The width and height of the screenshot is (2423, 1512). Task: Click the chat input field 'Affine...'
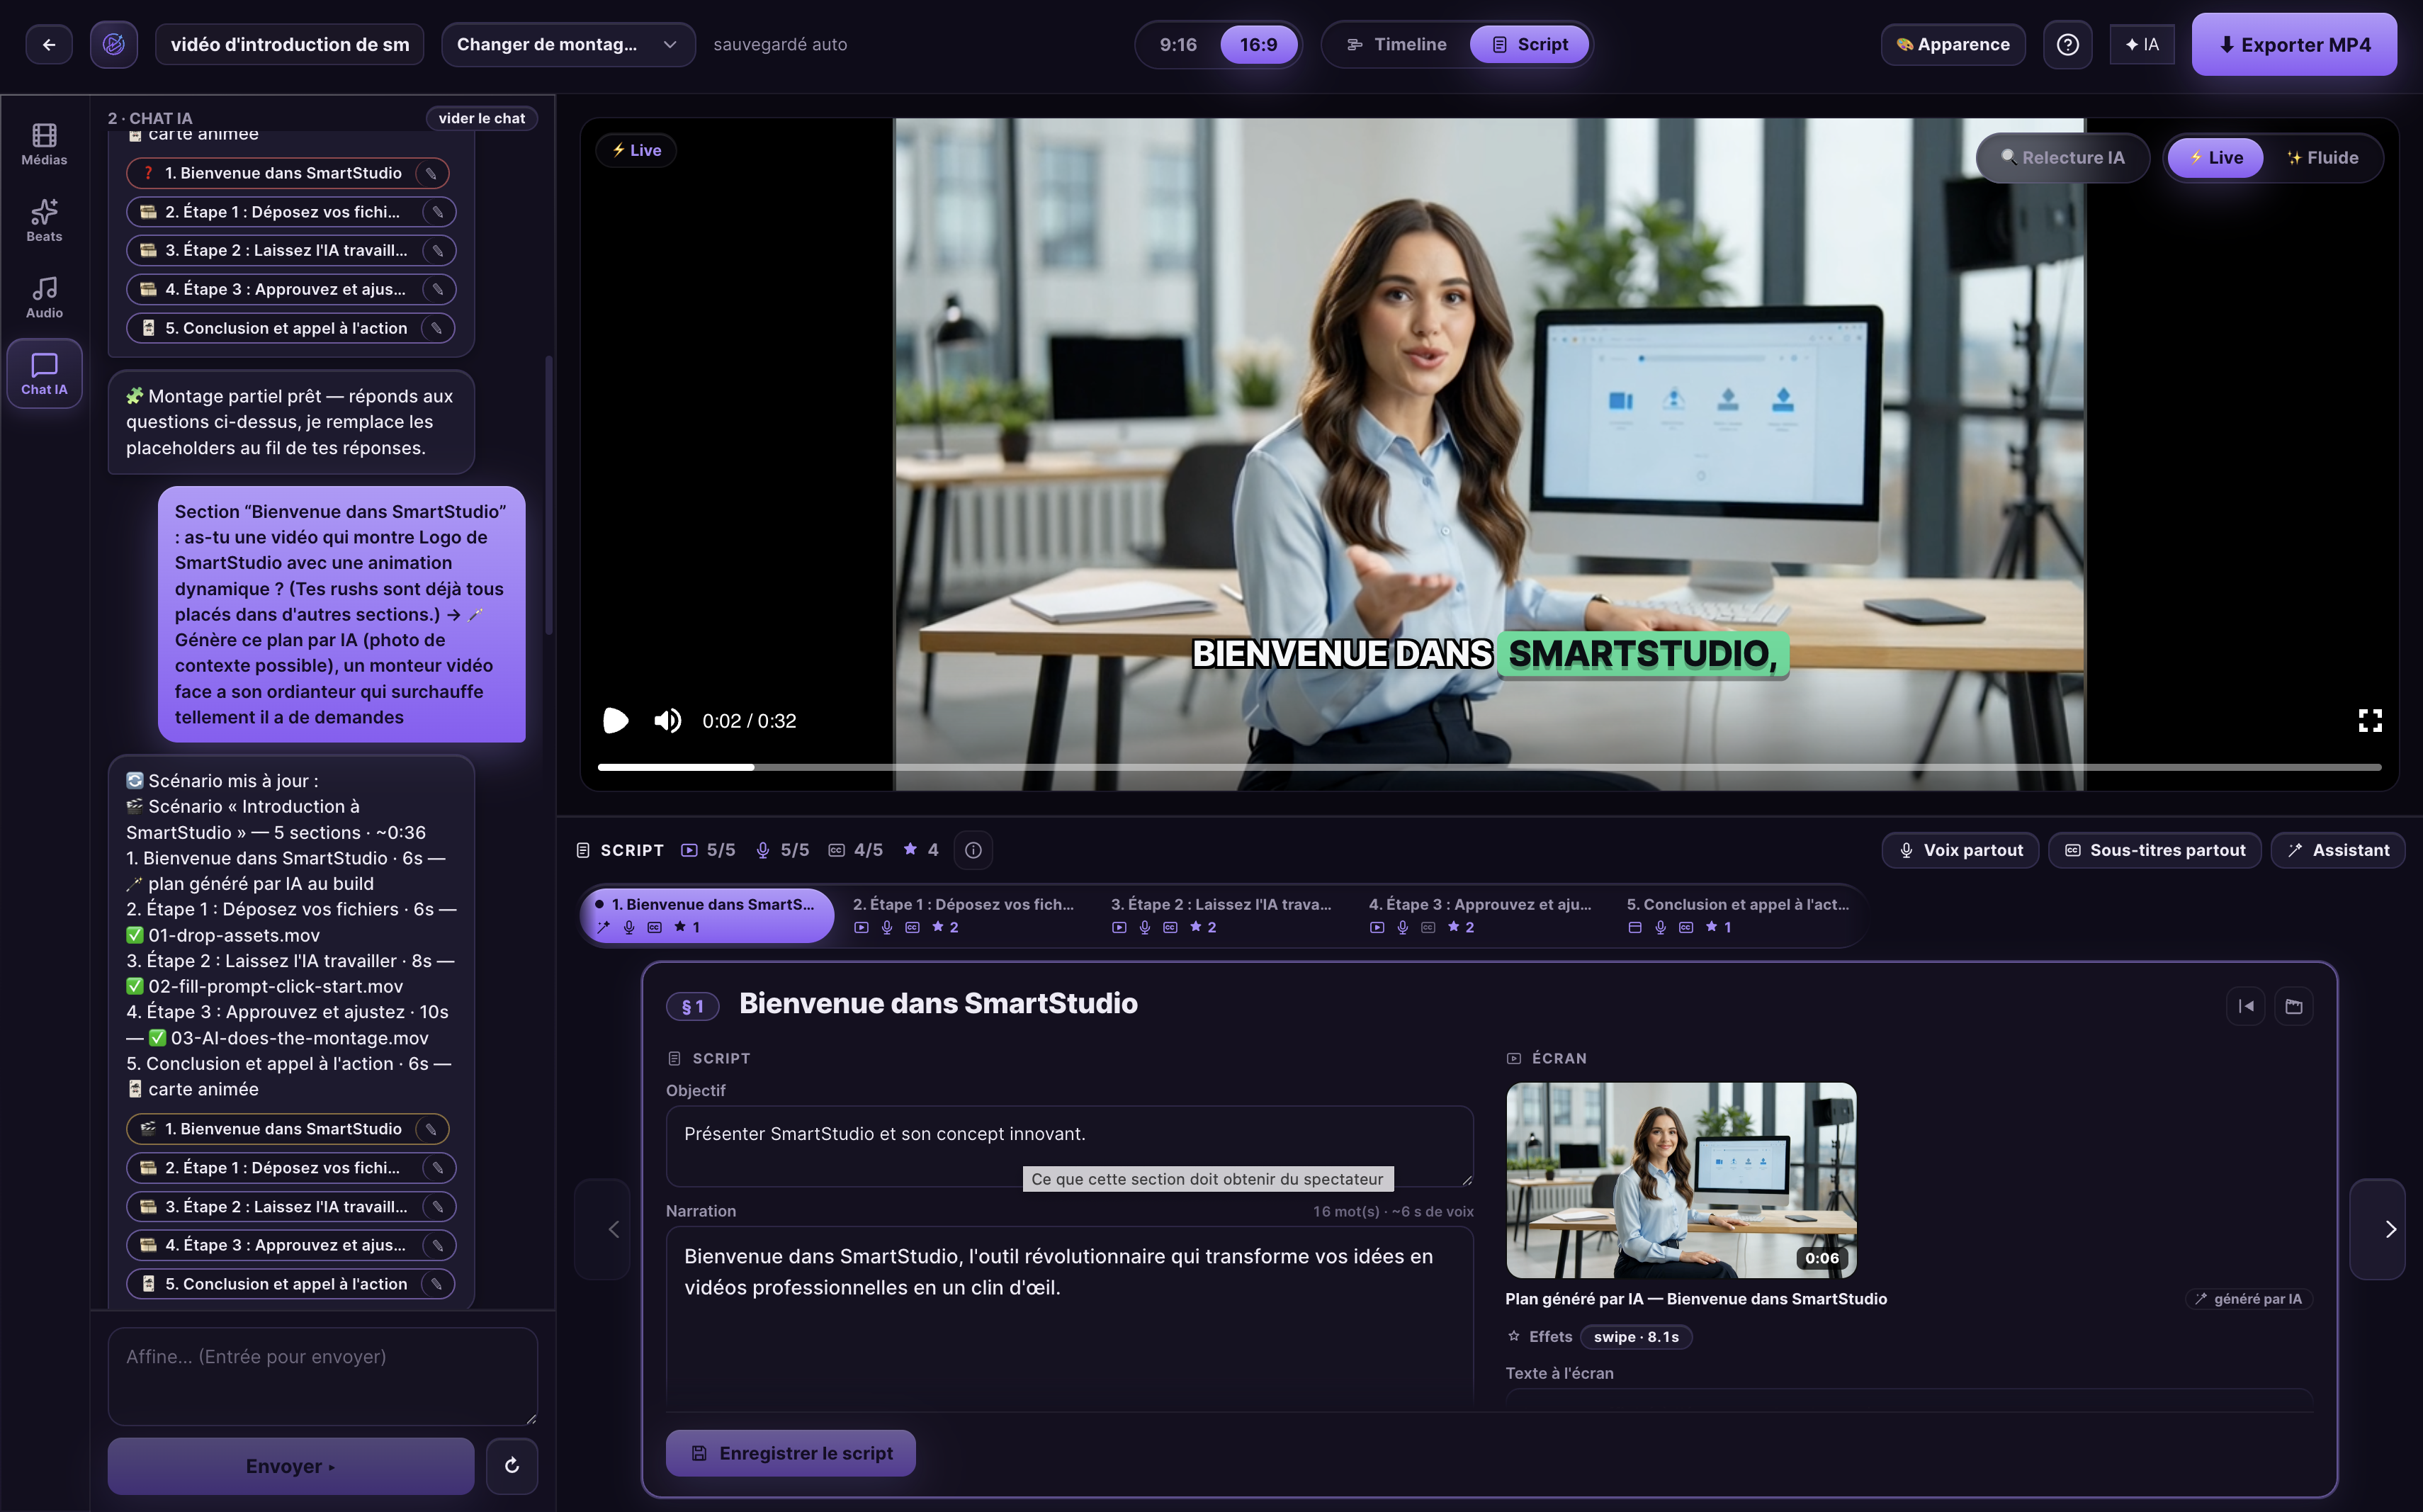point(322,1376)
